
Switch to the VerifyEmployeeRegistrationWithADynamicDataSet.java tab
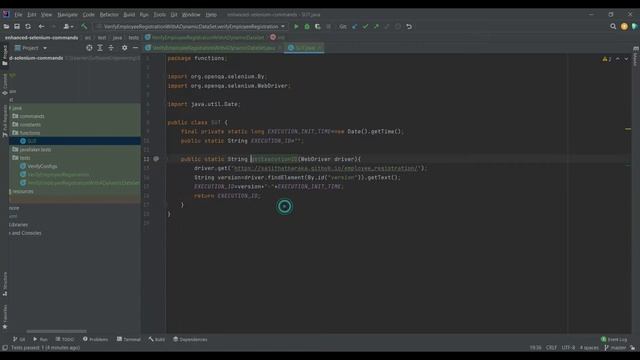point(213,48)
